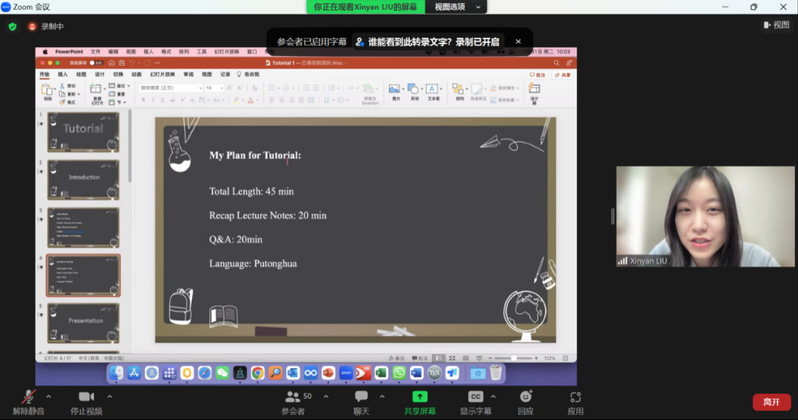
Task: Click the green share screen icon
Action: pyautogui.click(x=419, y=397)
